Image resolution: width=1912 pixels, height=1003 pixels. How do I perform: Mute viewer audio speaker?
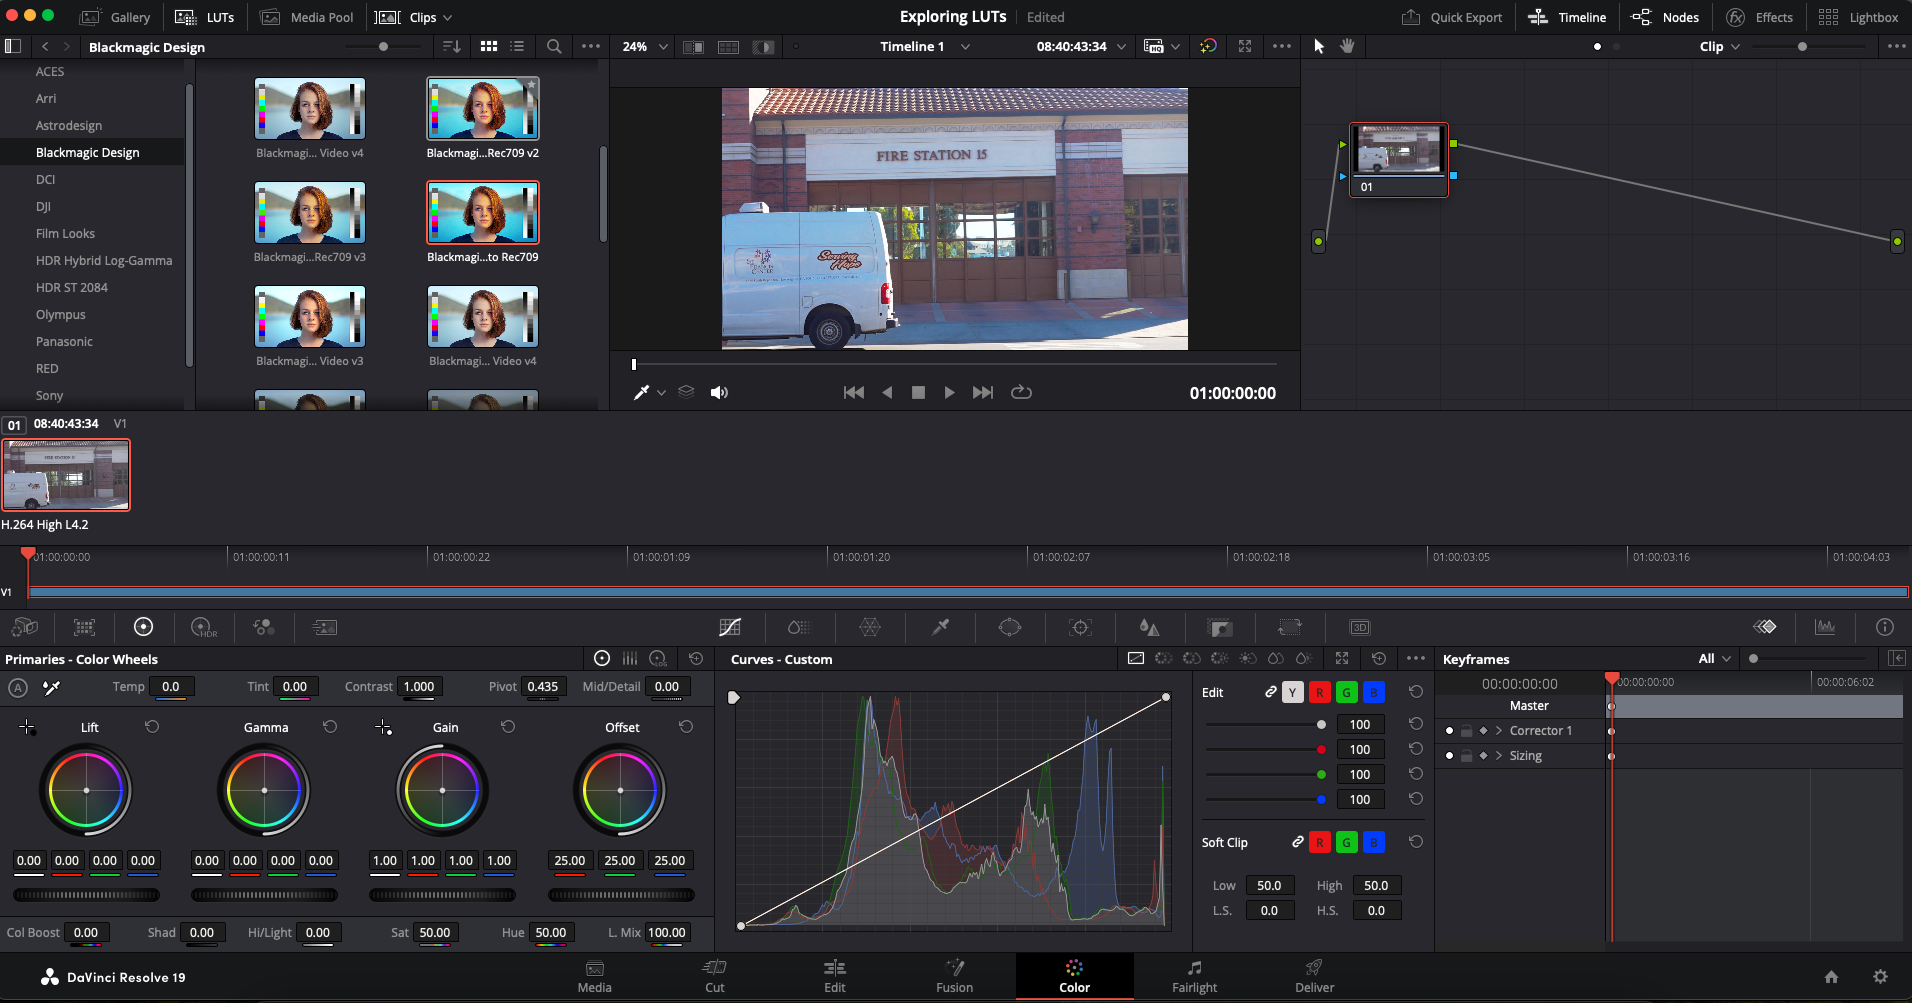(719, 392)
